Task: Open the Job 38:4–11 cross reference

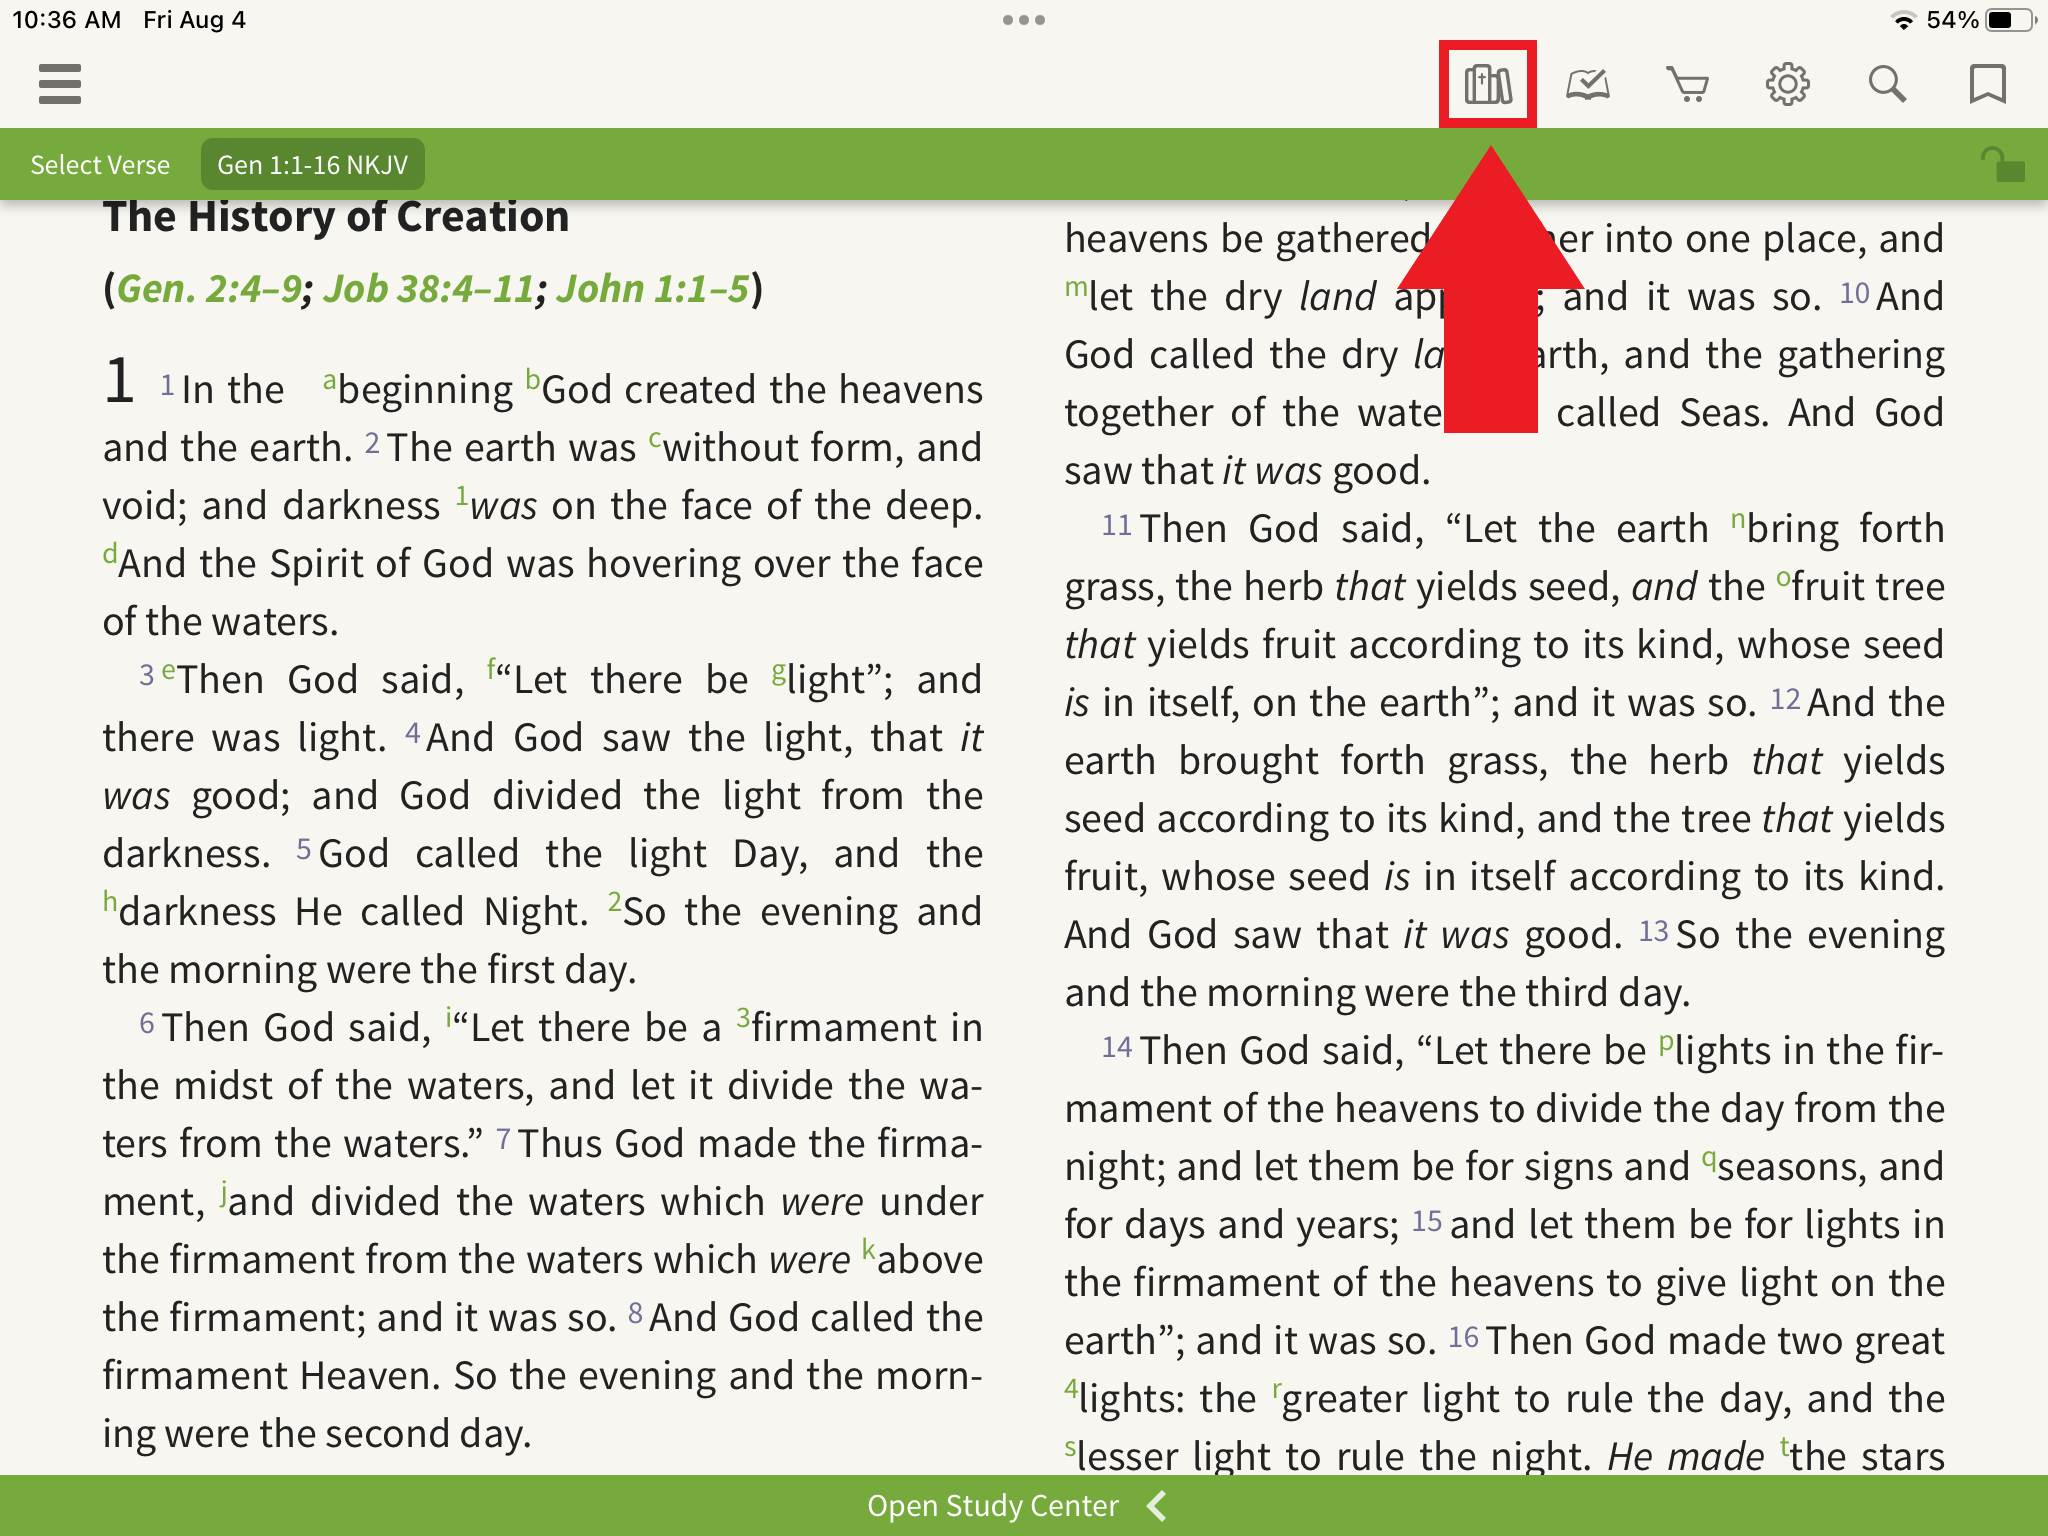Action: pyautogui.click(x=428, y=289)
